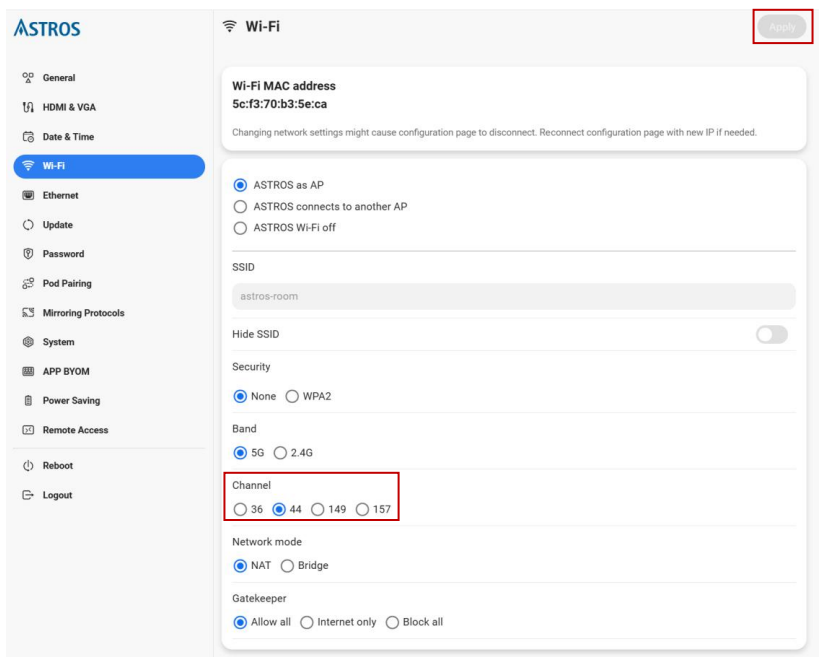Set Gatekeeper to Allow all
The image size is (826, 670).
coord(240,623)
